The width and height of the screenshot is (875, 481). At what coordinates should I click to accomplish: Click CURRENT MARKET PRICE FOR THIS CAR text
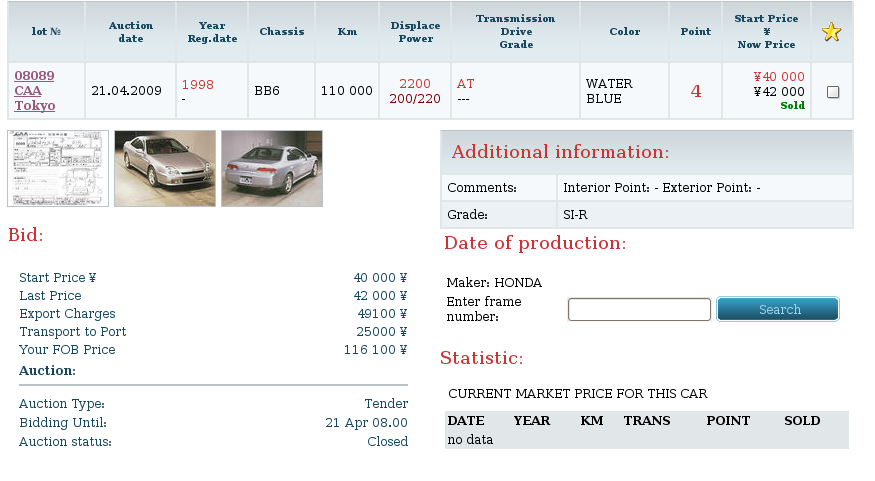(x=578, y=394)
